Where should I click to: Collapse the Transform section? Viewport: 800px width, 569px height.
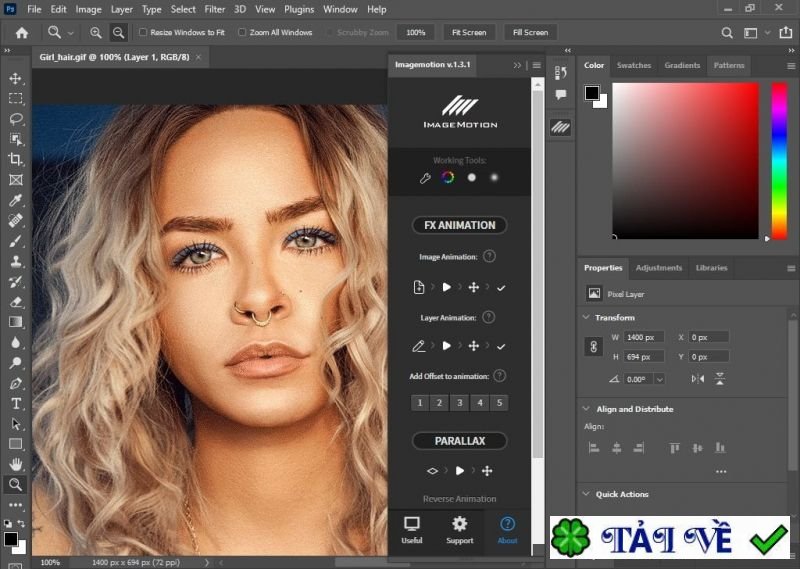click(x=586, y=317)
